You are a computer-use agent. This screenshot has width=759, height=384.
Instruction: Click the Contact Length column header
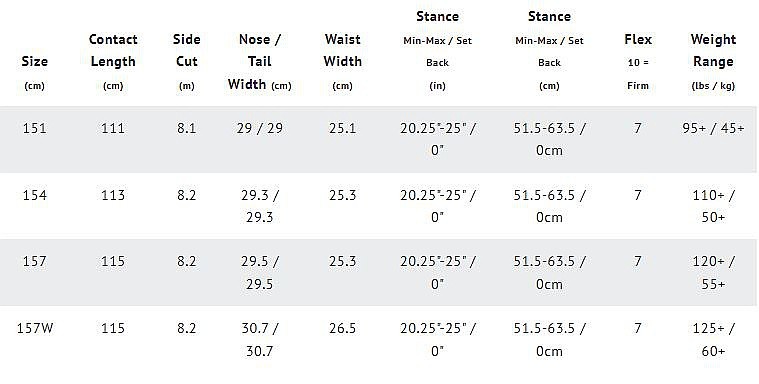click(x=113, y=62)
